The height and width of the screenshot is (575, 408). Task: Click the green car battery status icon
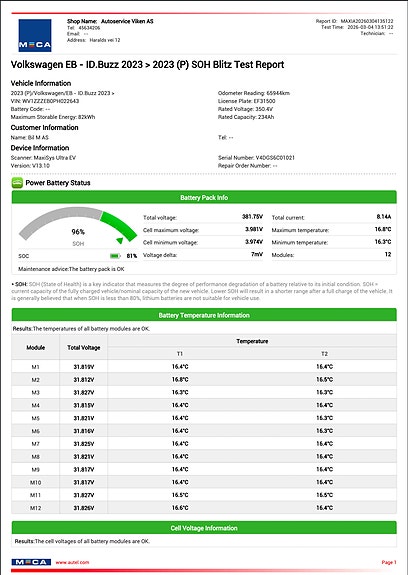17,183
